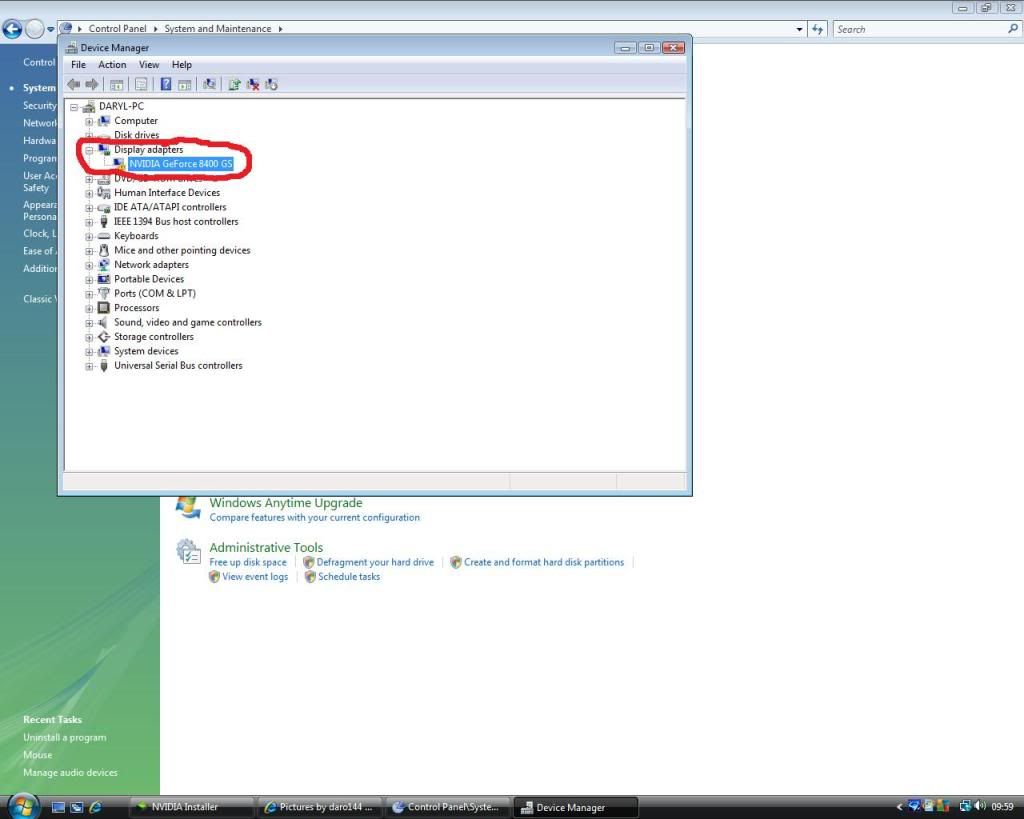Show hidden tray icons arrow
The image size is (1024, 819).
point(899,807)
